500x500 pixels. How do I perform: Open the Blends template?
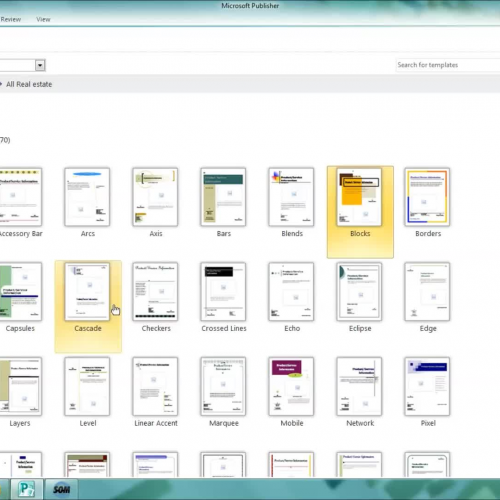point(291,197)
